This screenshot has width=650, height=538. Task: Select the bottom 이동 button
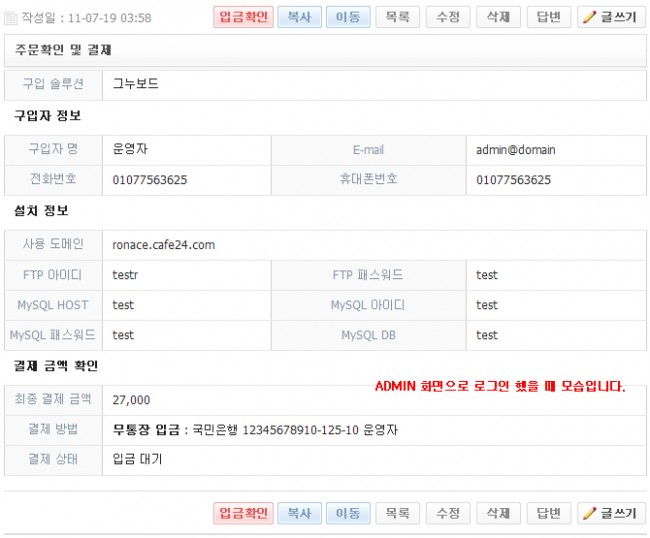coord(348,513)
